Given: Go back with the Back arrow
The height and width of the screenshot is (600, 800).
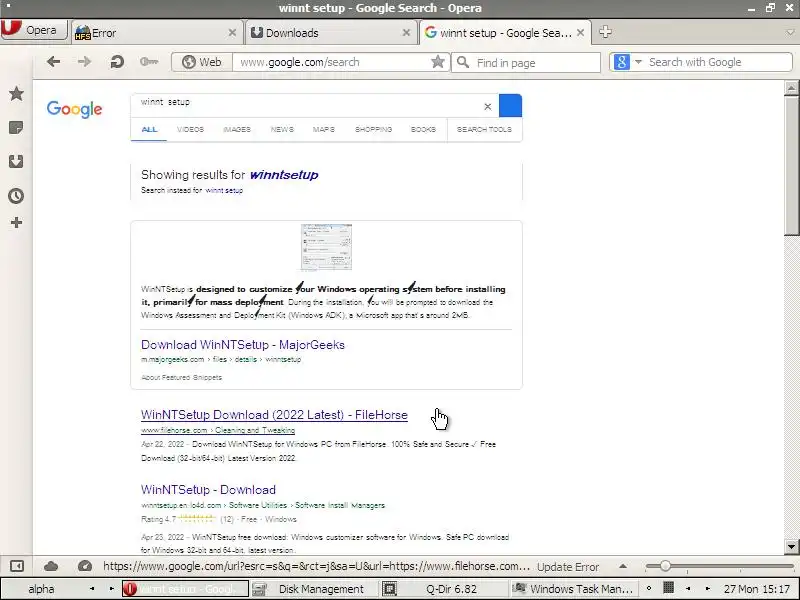Looking at the screenshot, I should [53, 62].
